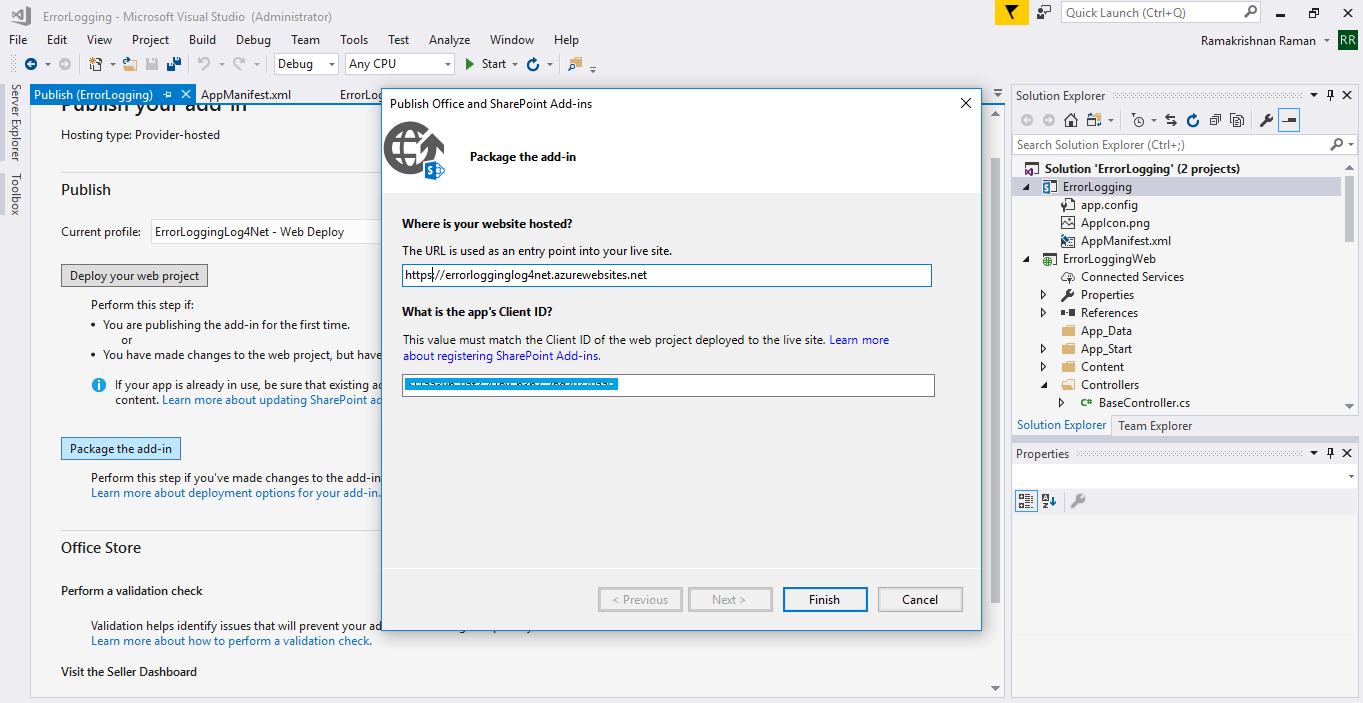Click Package the add-in button

(x=121, y=449)
